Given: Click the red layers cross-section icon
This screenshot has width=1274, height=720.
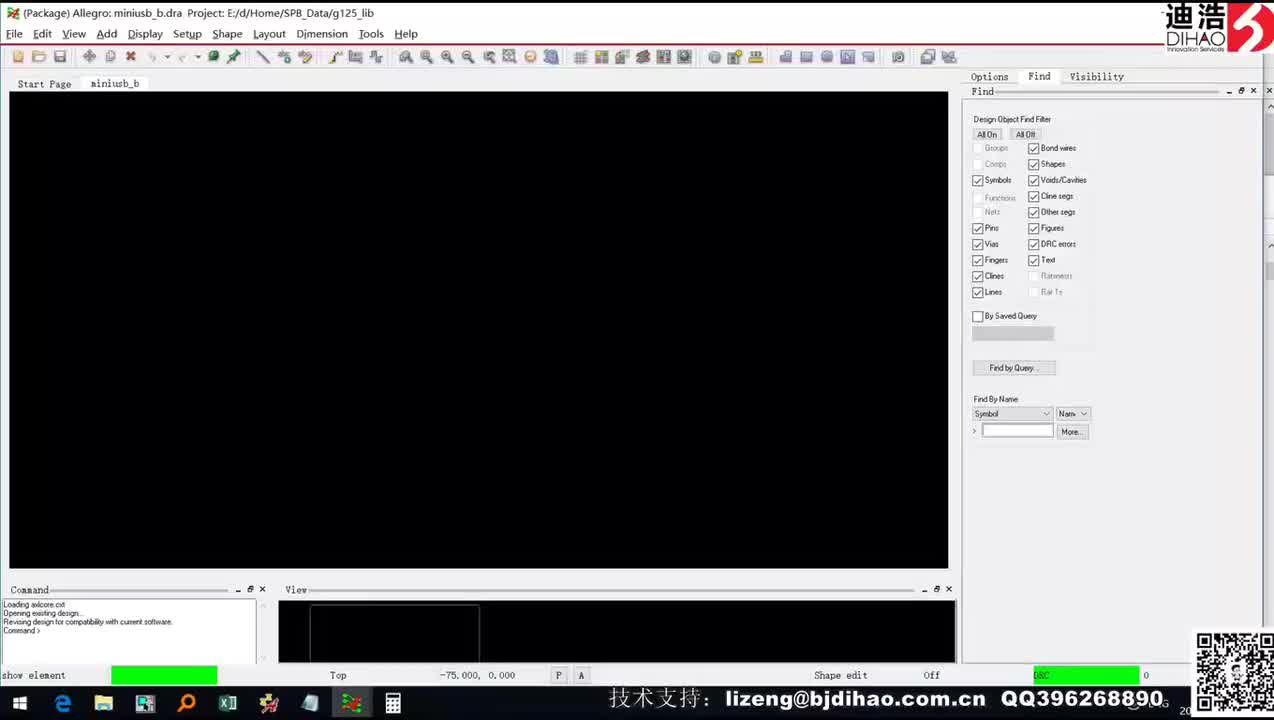Looking at the screenshot, I should (643, 57).
